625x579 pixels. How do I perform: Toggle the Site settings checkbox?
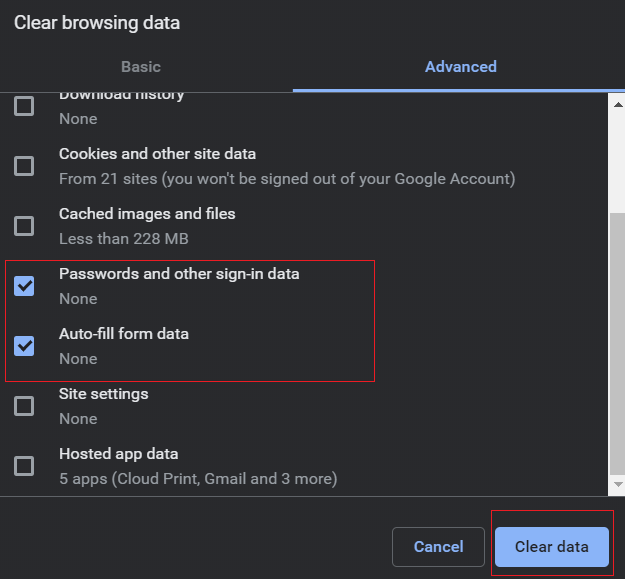(x=24, y=406)
